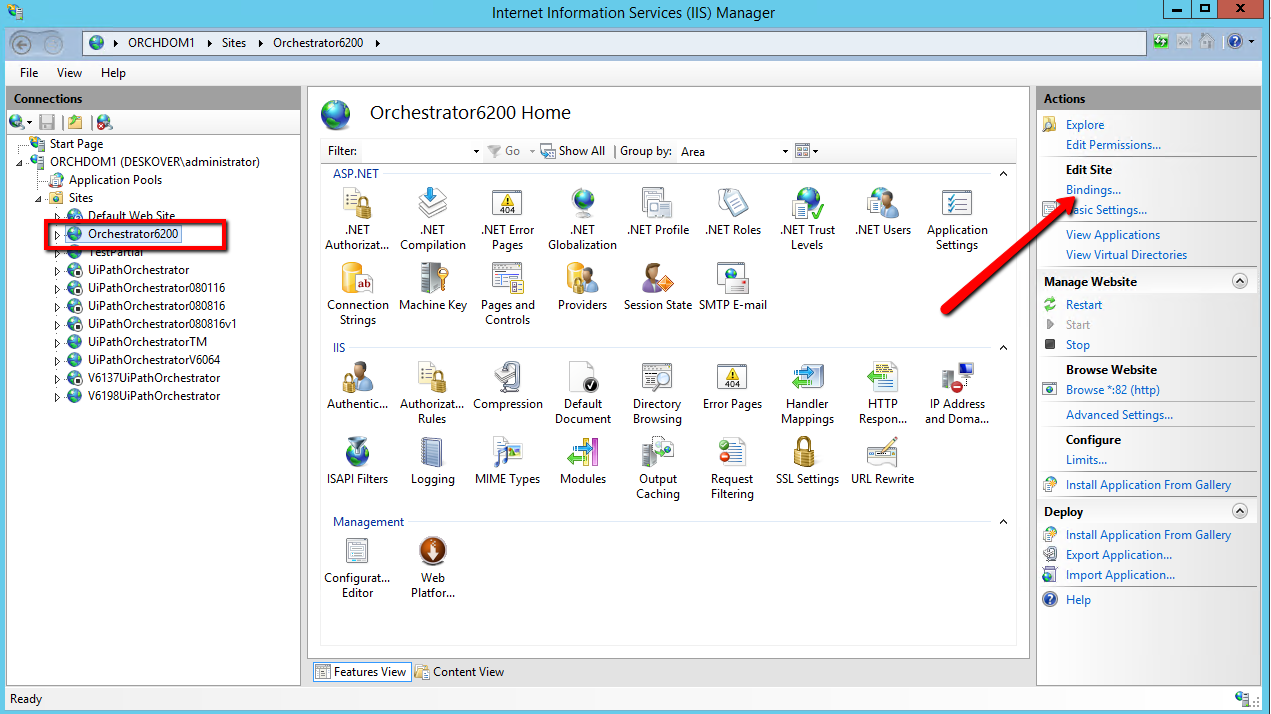1271x714 pixels.
Task: Open Configuration Editor feature
Action: (358, 567)
